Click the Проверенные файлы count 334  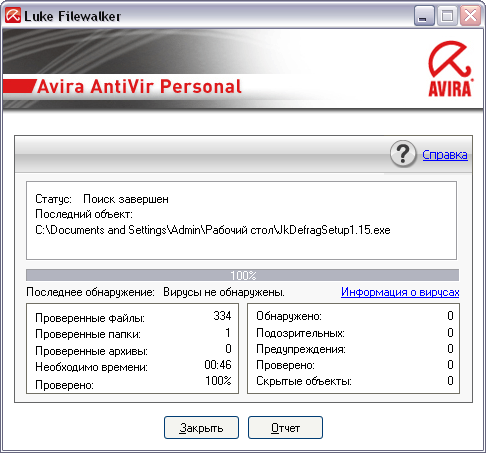pos(222,316)
